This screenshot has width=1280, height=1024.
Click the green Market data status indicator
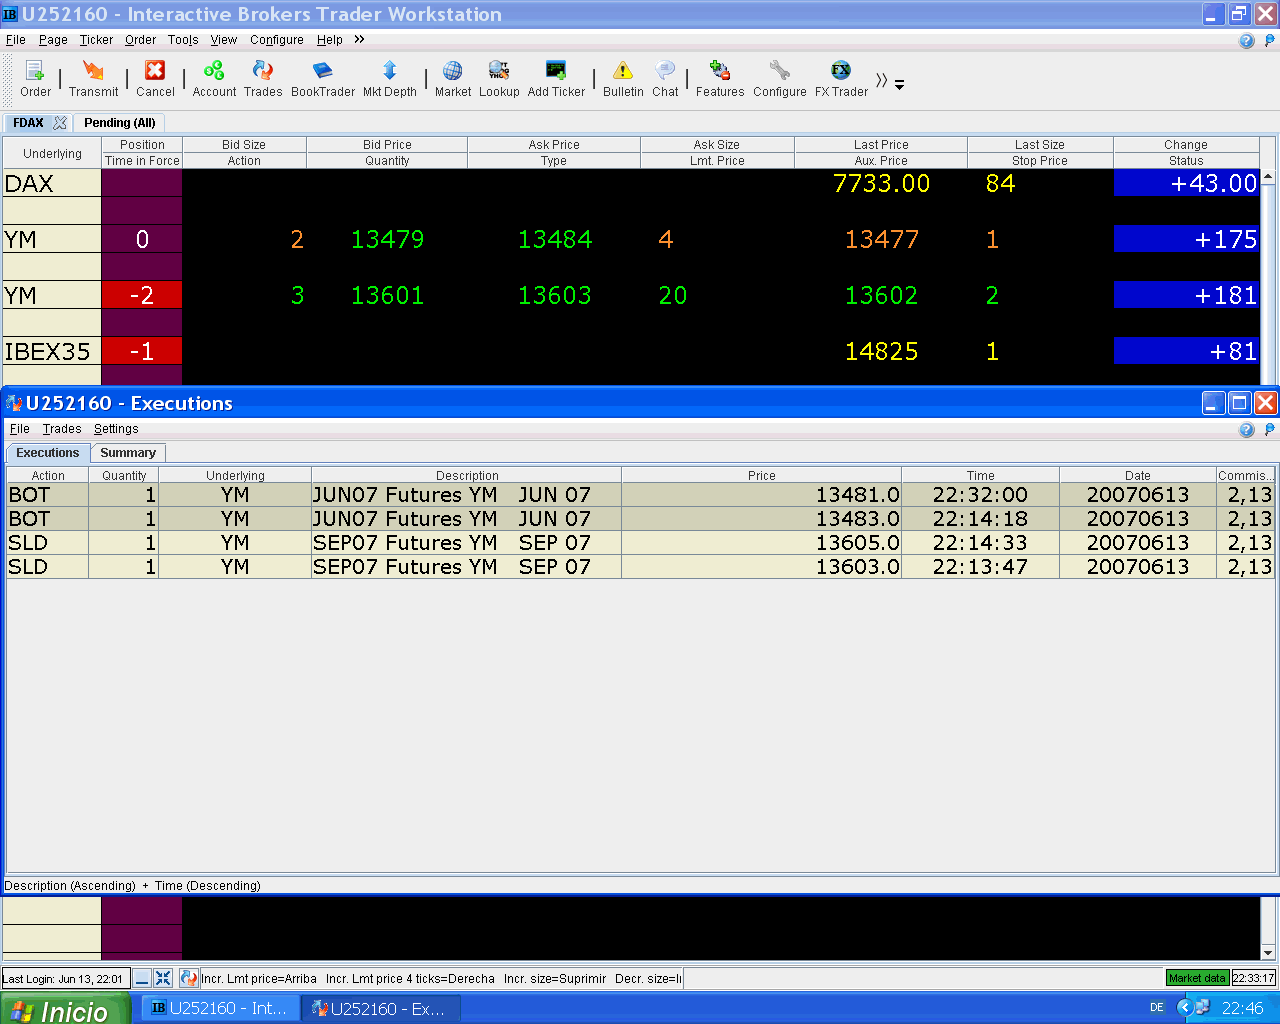[1197, 978]
